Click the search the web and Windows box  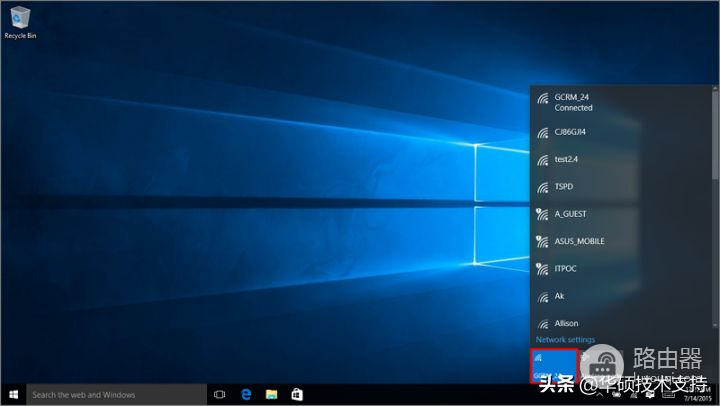click(115, 395)
